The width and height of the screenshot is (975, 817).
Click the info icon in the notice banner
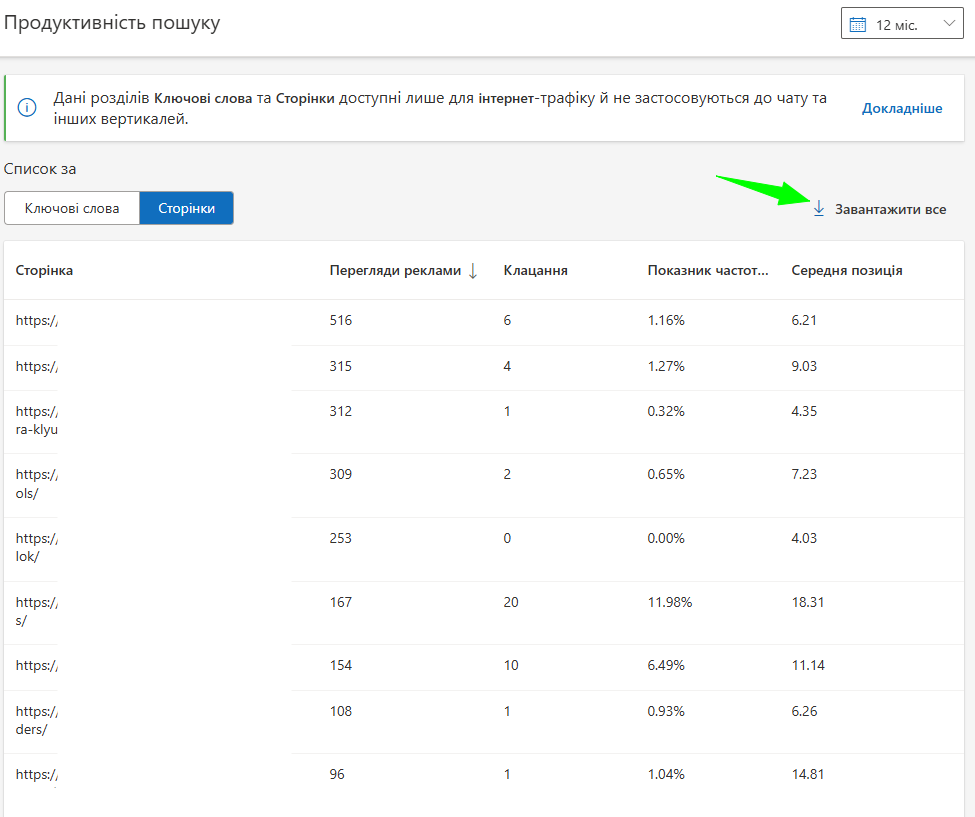[28, 107]
